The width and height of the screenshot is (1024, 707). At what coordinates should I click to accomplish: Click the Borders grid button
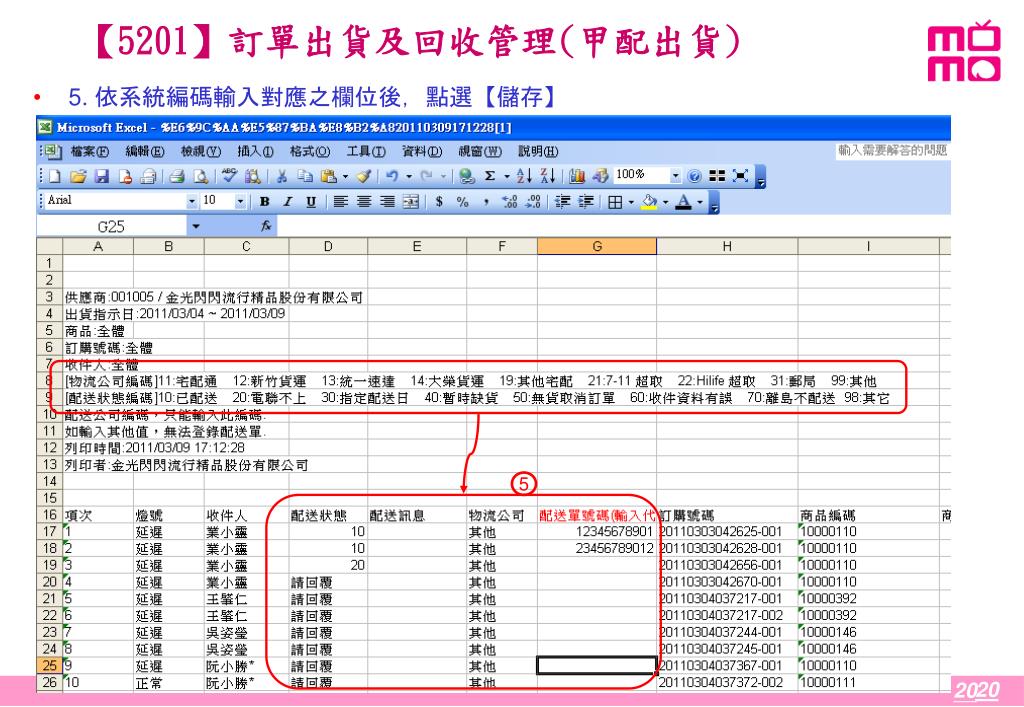coord(615,202)
